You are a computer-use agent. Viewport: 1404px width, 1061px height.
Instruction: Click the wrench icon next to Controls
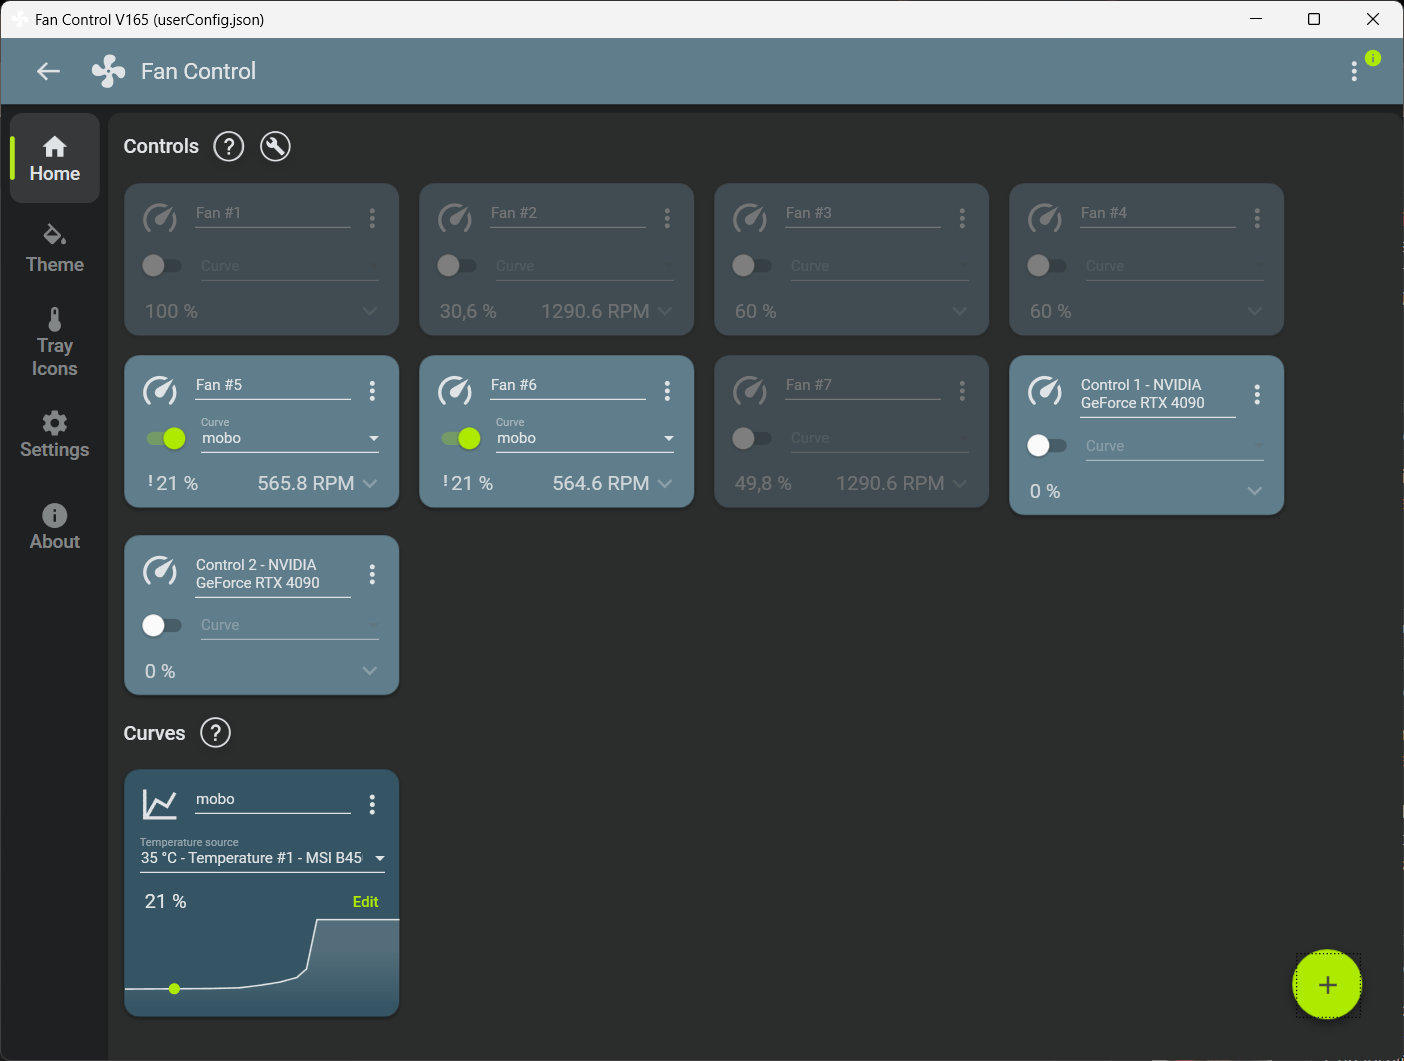coord(275,147)
